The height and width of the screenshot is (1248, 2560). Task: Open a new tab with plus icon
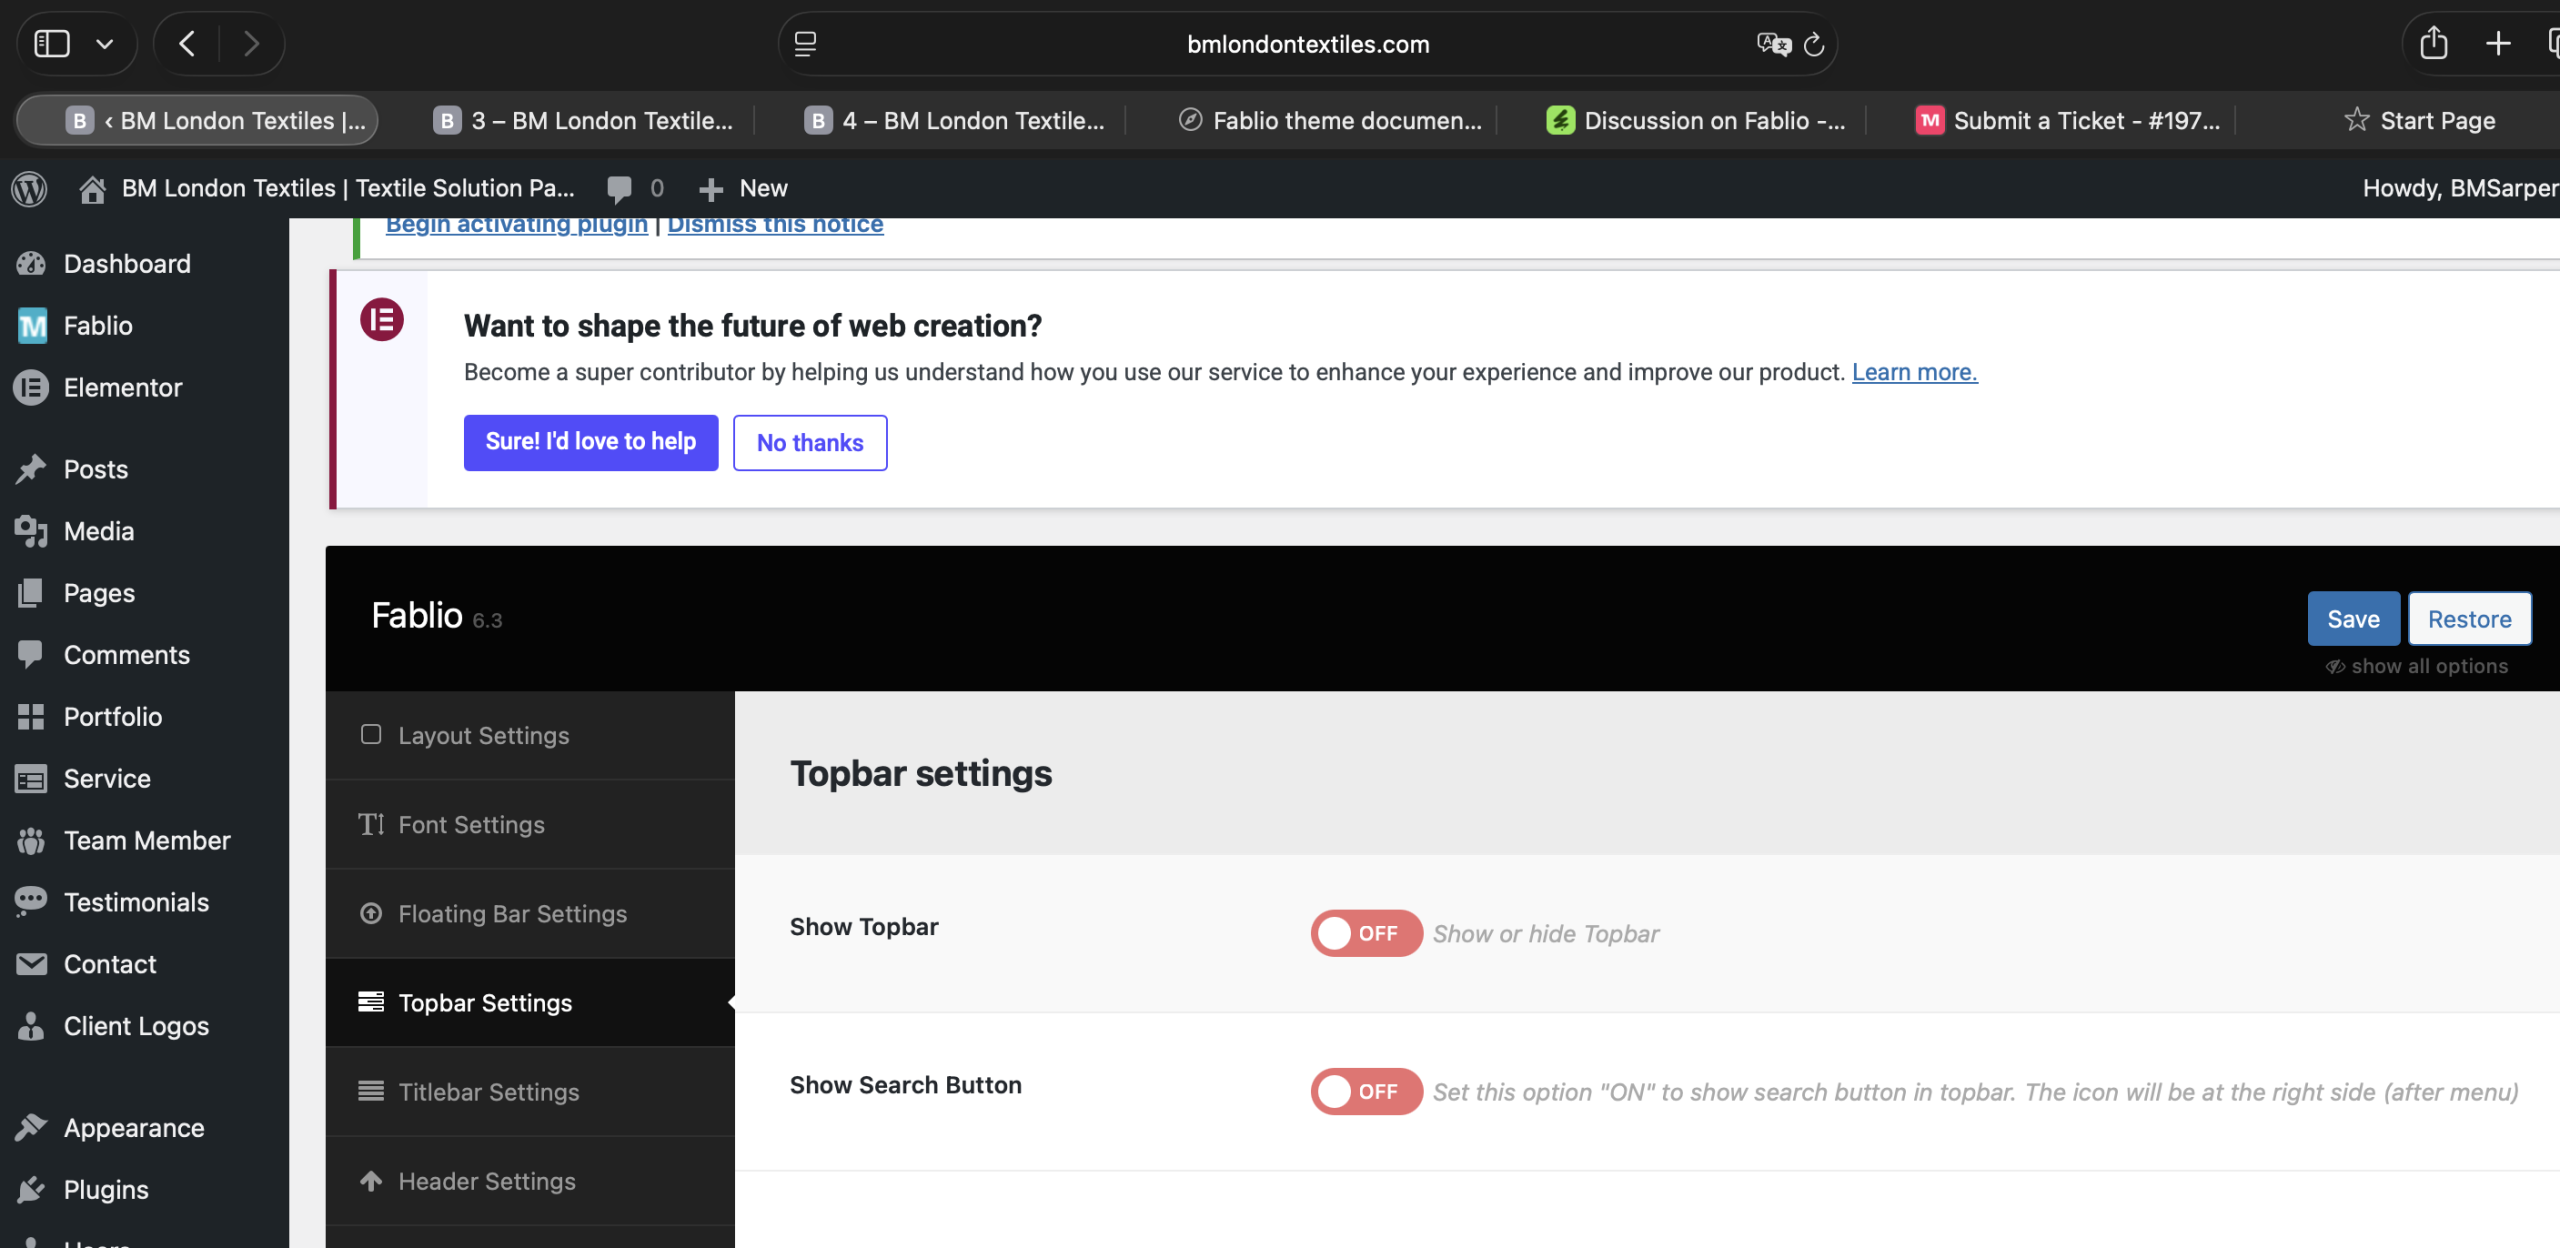click(2498, 44)
